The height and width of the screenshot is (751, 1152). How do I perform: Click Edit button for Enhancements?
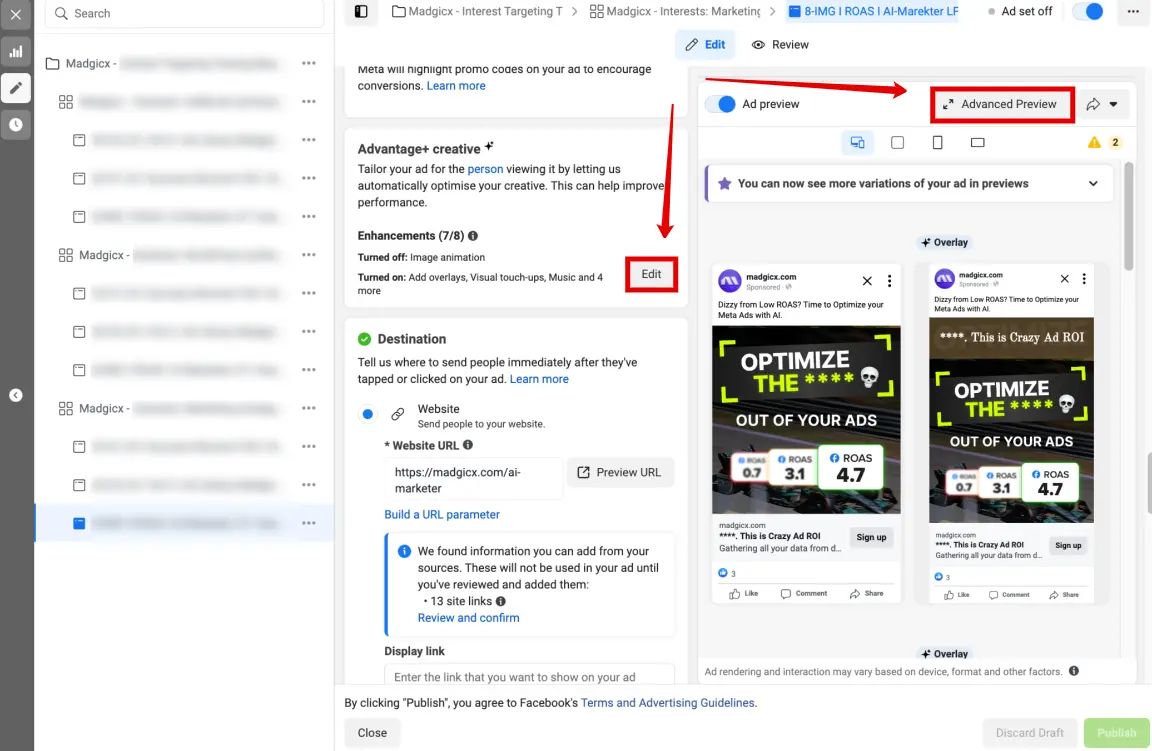(651, 274)
